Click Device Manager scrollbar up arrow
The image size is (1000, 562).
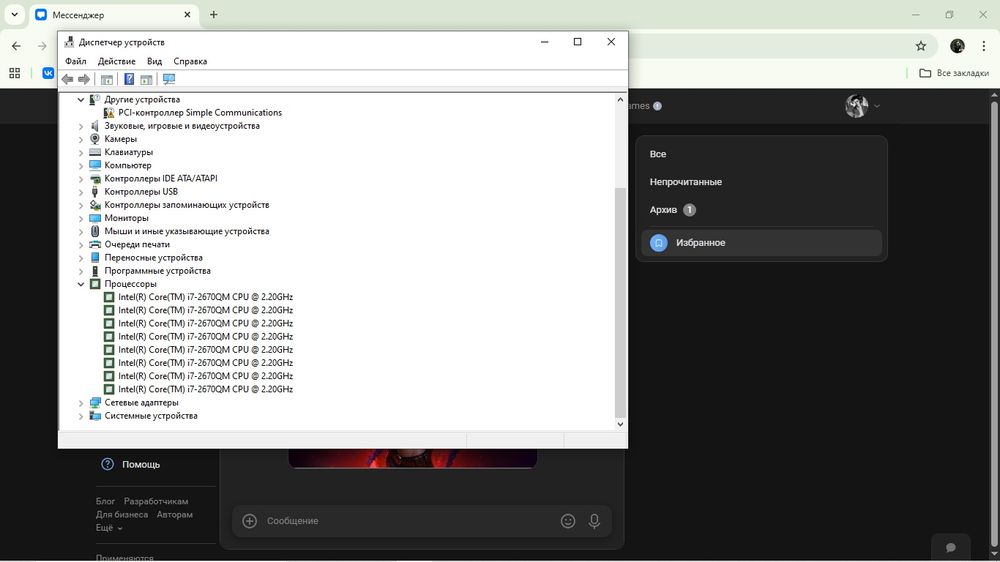tap(620, 100)
